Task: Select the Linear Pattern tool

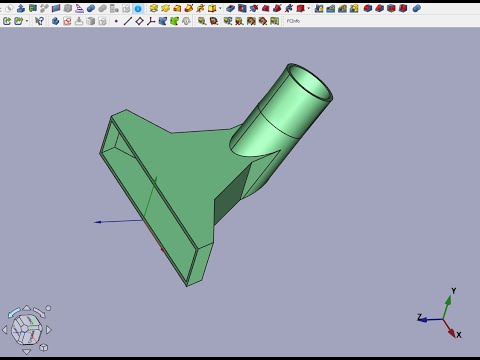Action: (331, 8)
